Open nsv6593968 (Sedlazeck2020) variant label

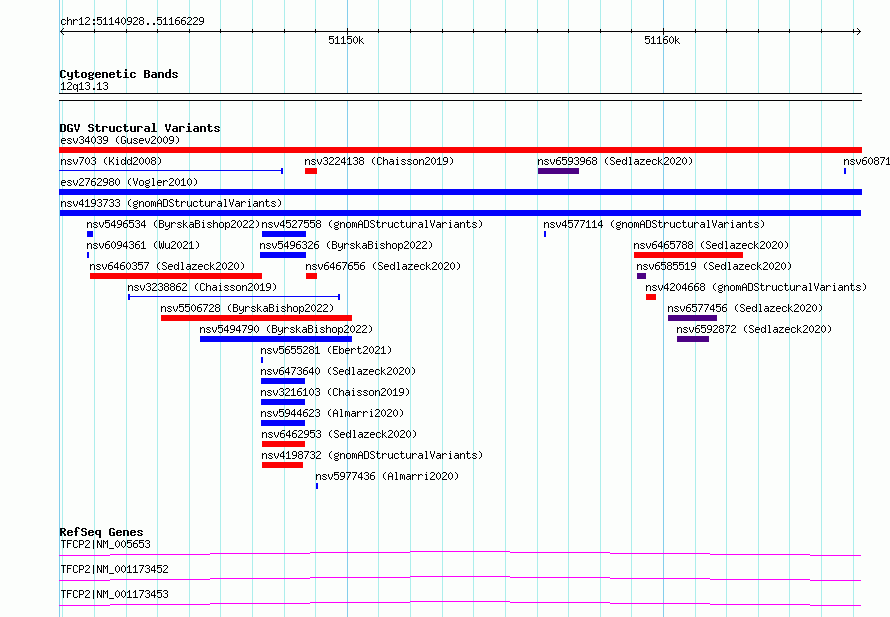(615, 161)
